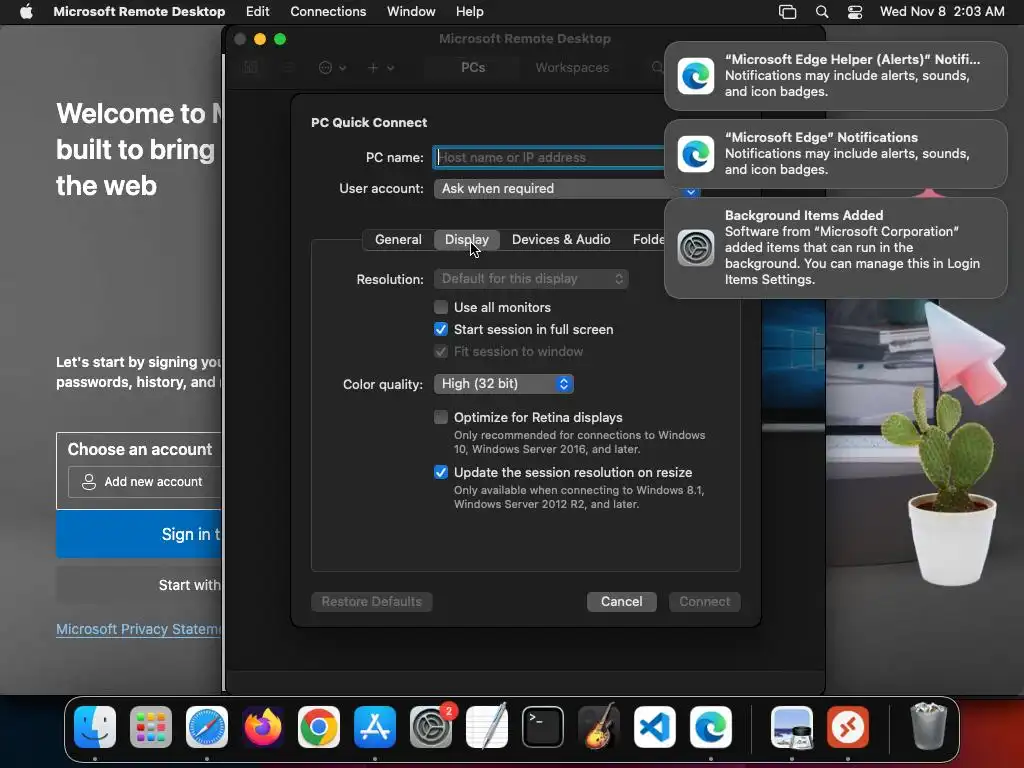Click the Cancel button
1024x768 pixels.
(621, 601)
